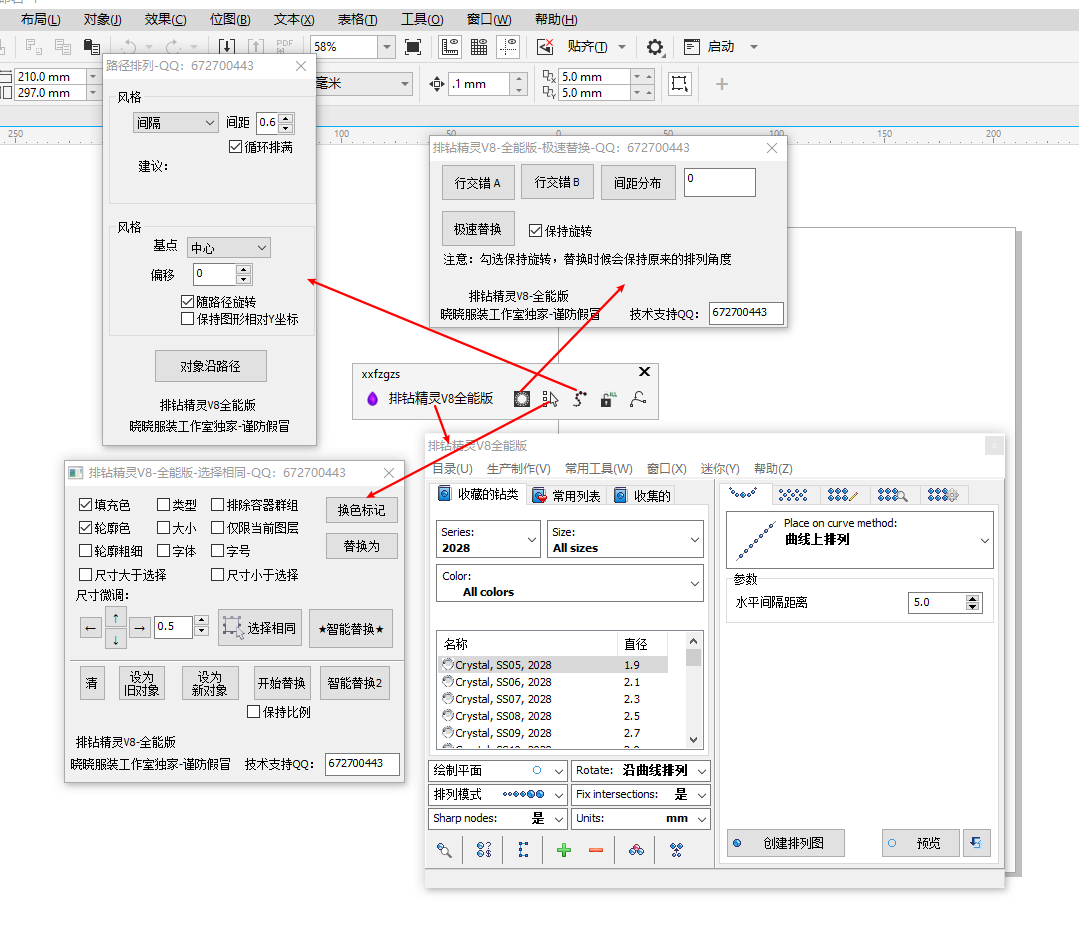Open the 生产制作(V) menu
Screen dimensions: 1079x935
tap(518, 469)
